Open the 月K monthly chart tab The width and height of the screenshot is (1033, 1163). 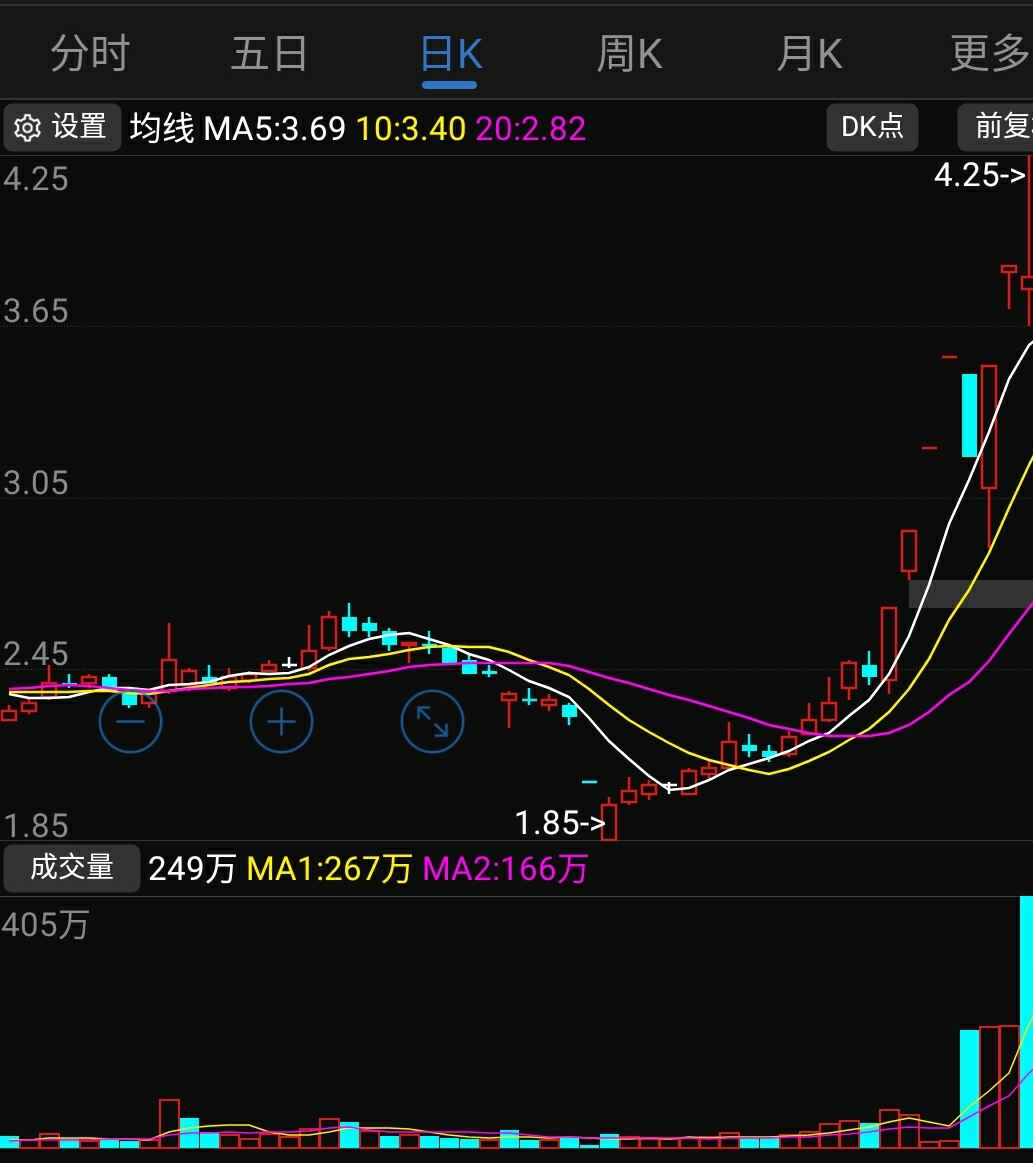(x=809, y=54)
